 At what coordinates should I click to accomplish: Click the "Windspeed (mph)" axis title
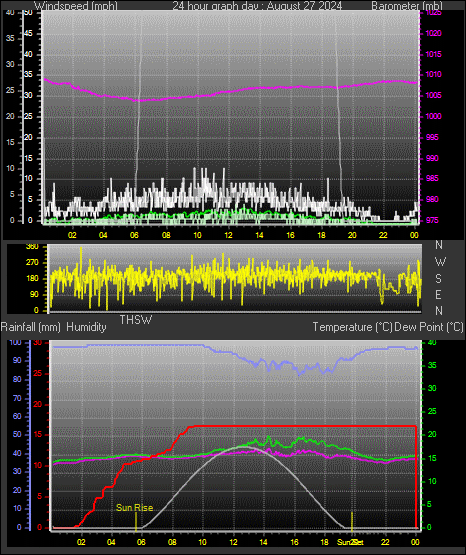tap(76, 6)
